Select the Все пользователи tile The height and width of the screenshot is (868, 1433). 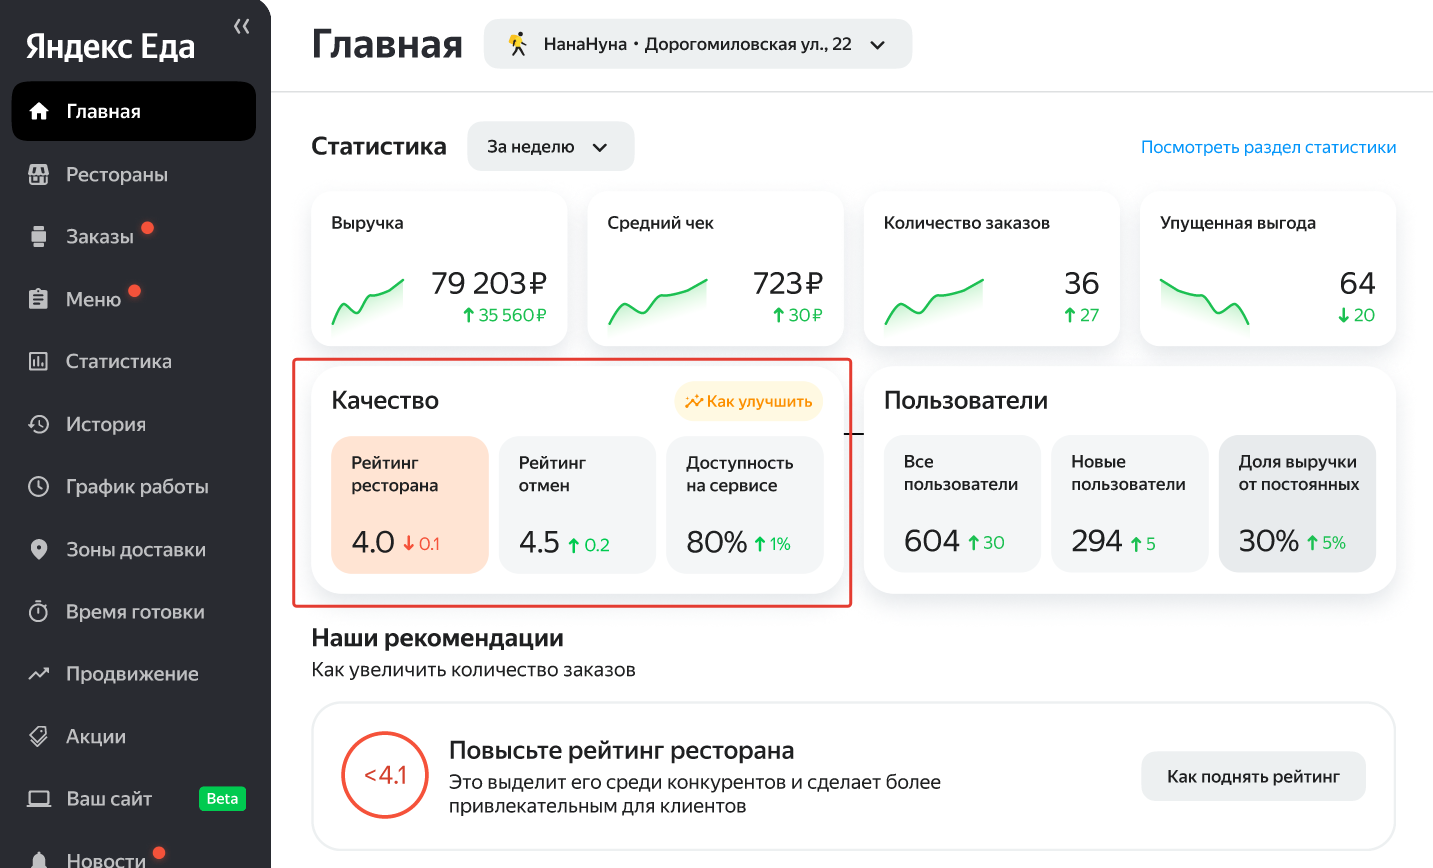click(x=962, y=503)
